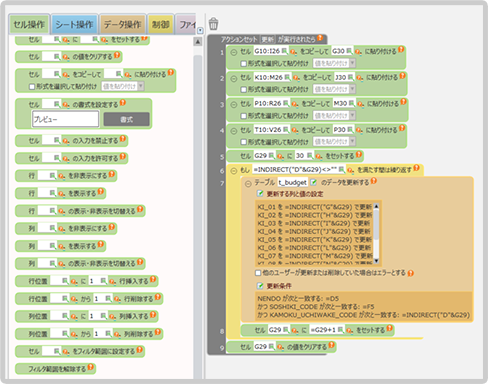Open help icon on row 2 K10:M26 block
This screenshot has width=488, height=384.
click(402, 76)
